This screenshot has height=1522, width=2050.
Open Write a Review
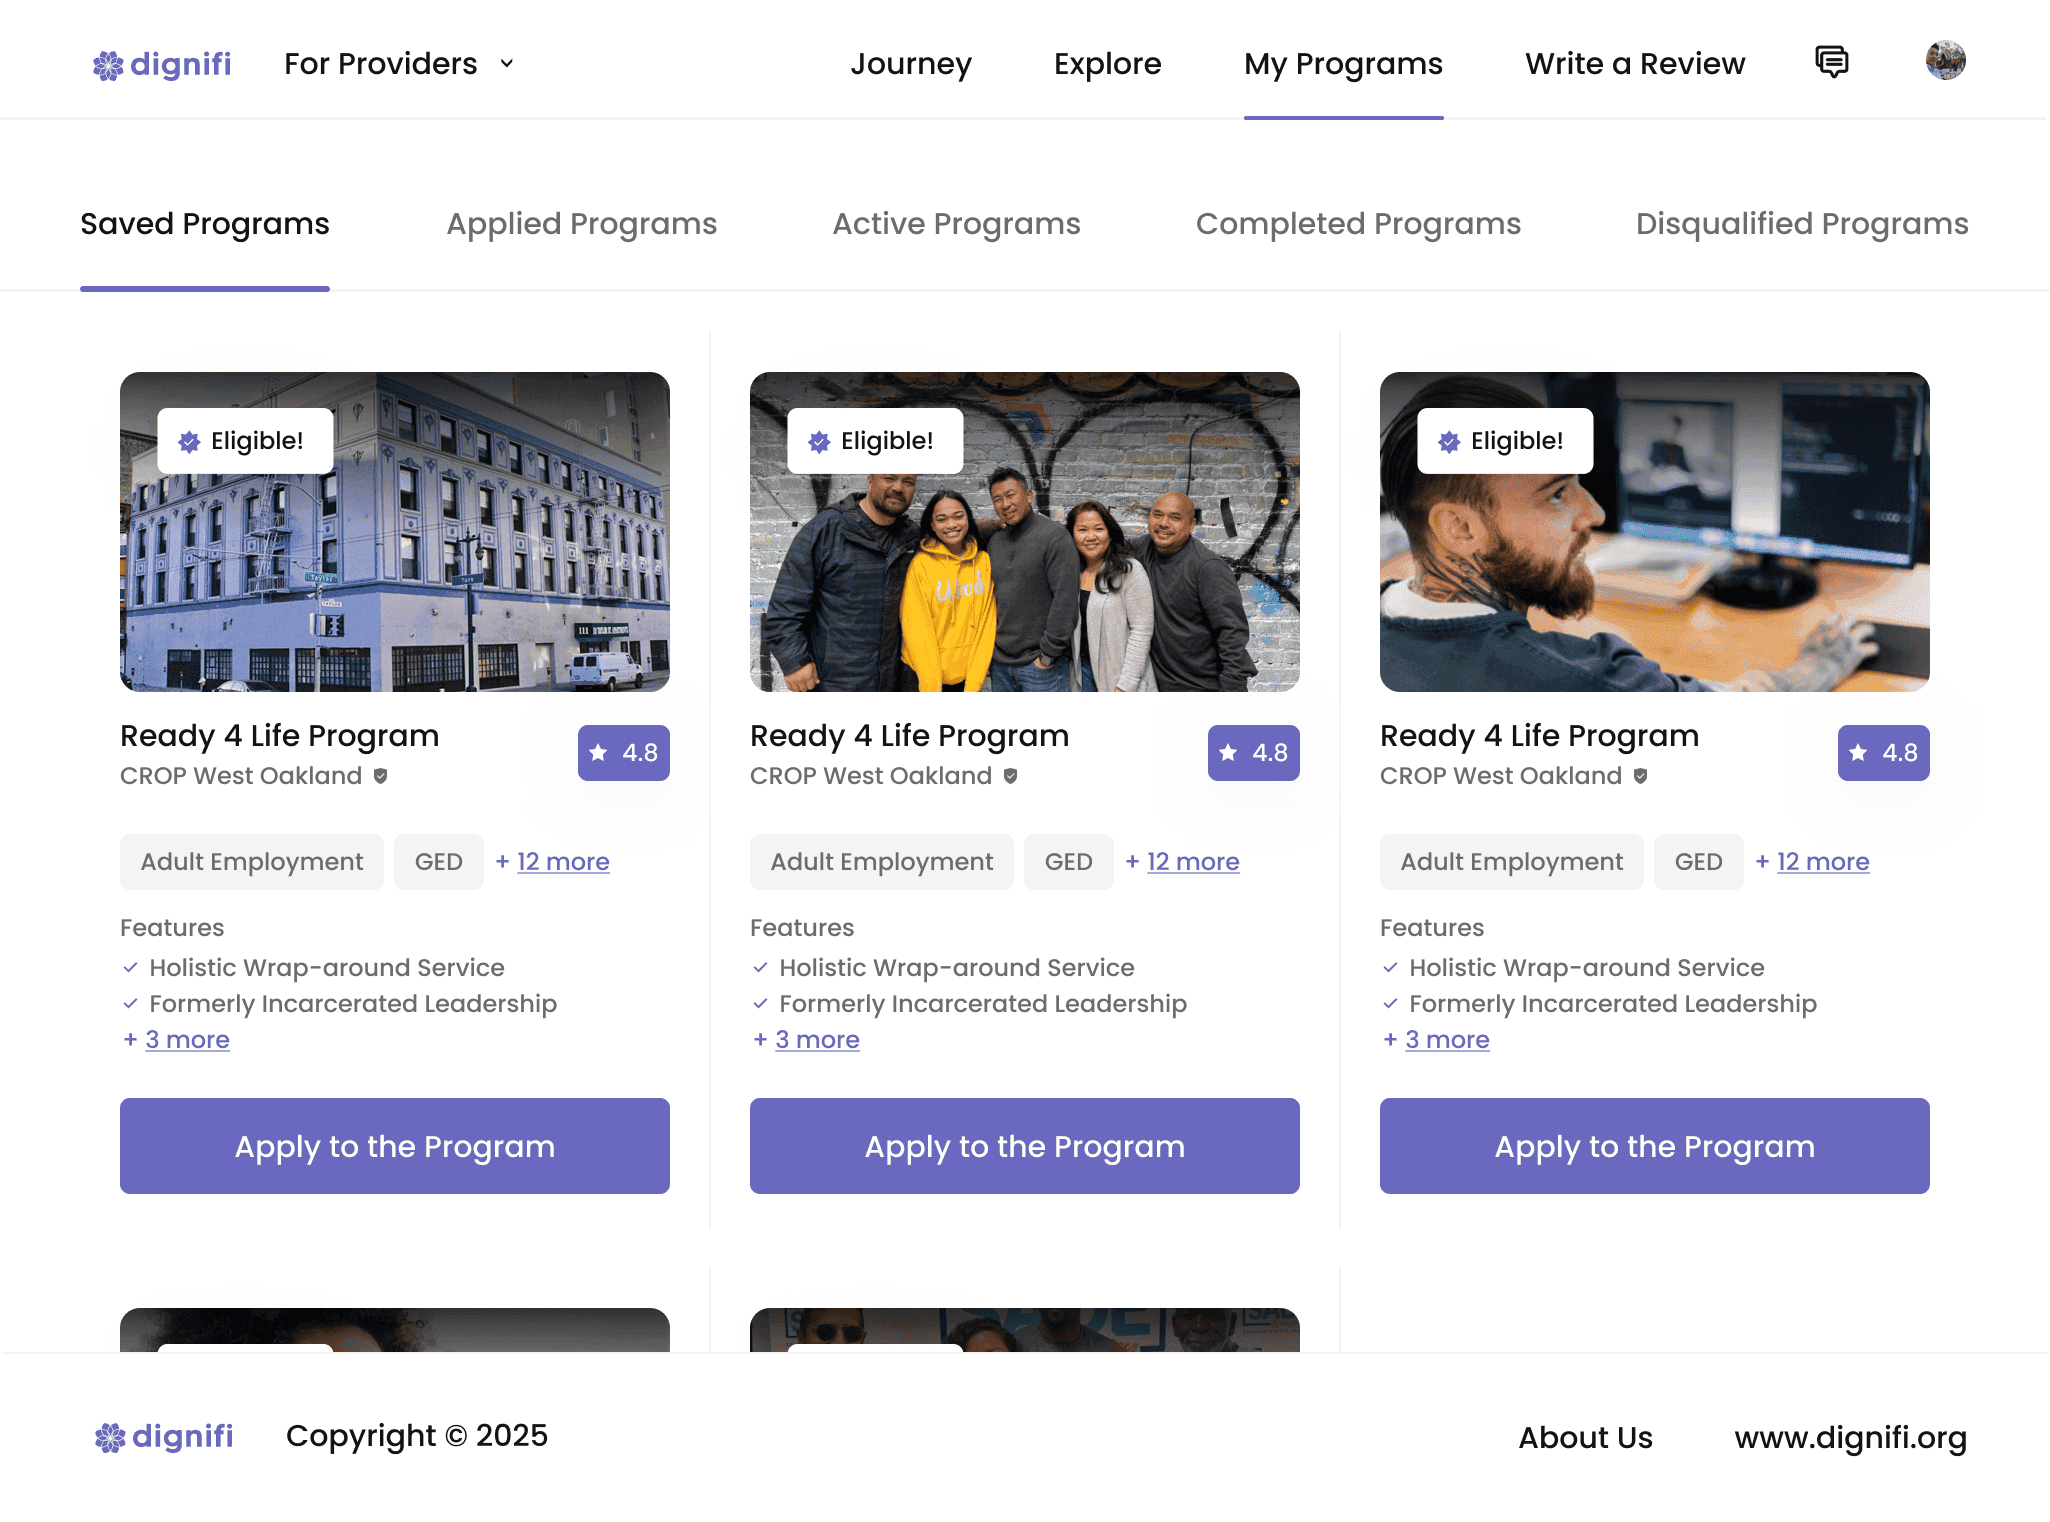pyautogui.click(x=1635, y=64)
